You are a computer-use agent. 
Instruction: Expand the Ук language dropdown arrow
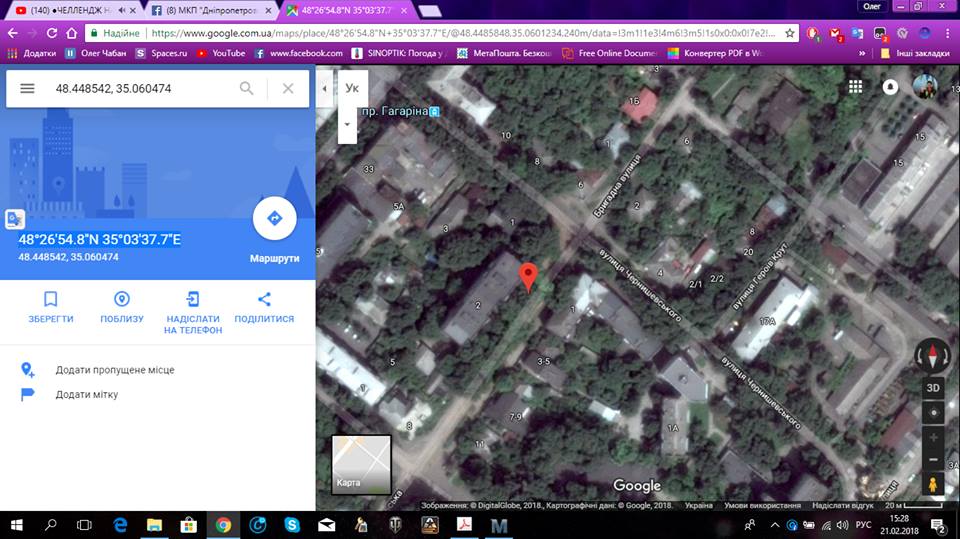[348, 125]
